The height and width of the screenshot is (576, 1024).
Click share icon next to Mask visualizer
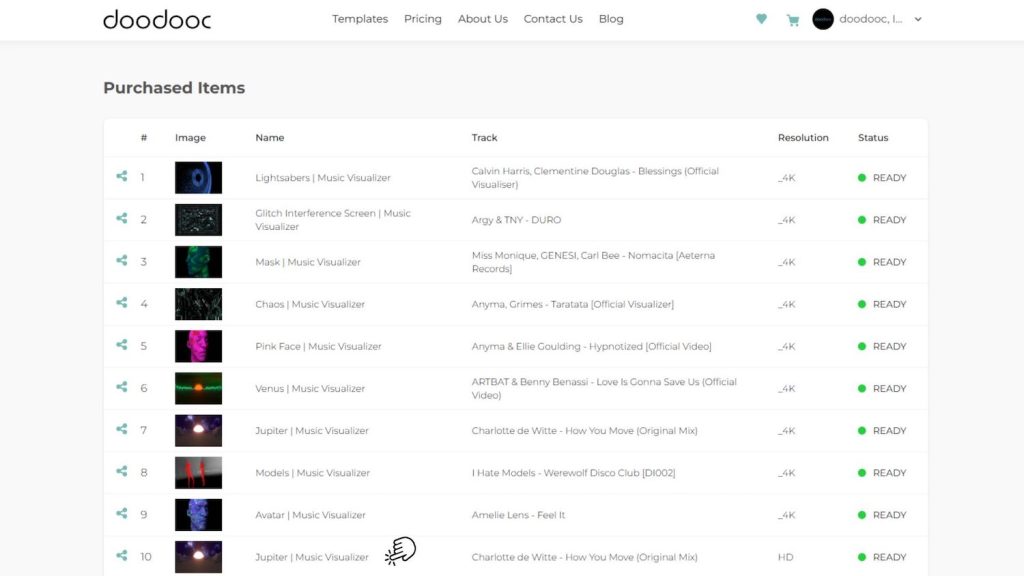[x=121, y=261]
